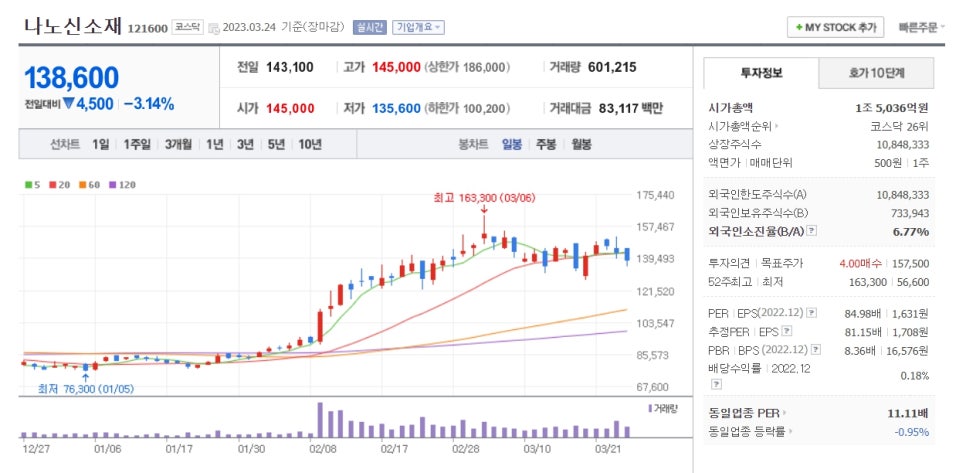Click help icon next to PBR BPS(2022.12)
Screen dimensions: 966x473
tap(816, 350)
